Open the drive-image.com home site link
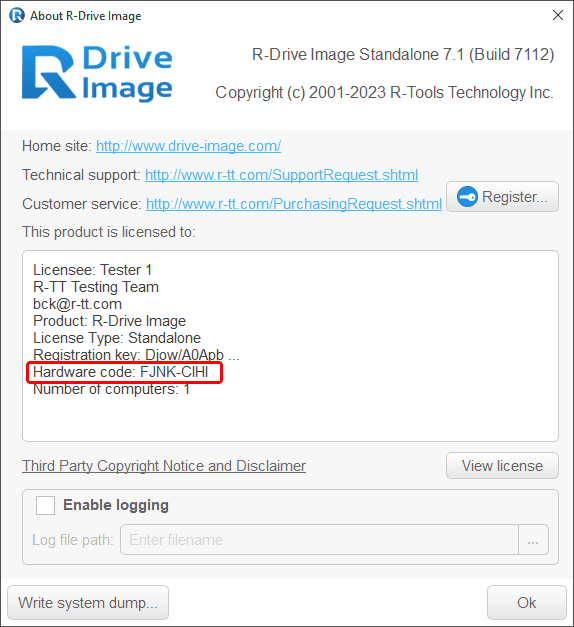This screenshot has width=574, height=627. pyautogui.click(x=188, y=146)
